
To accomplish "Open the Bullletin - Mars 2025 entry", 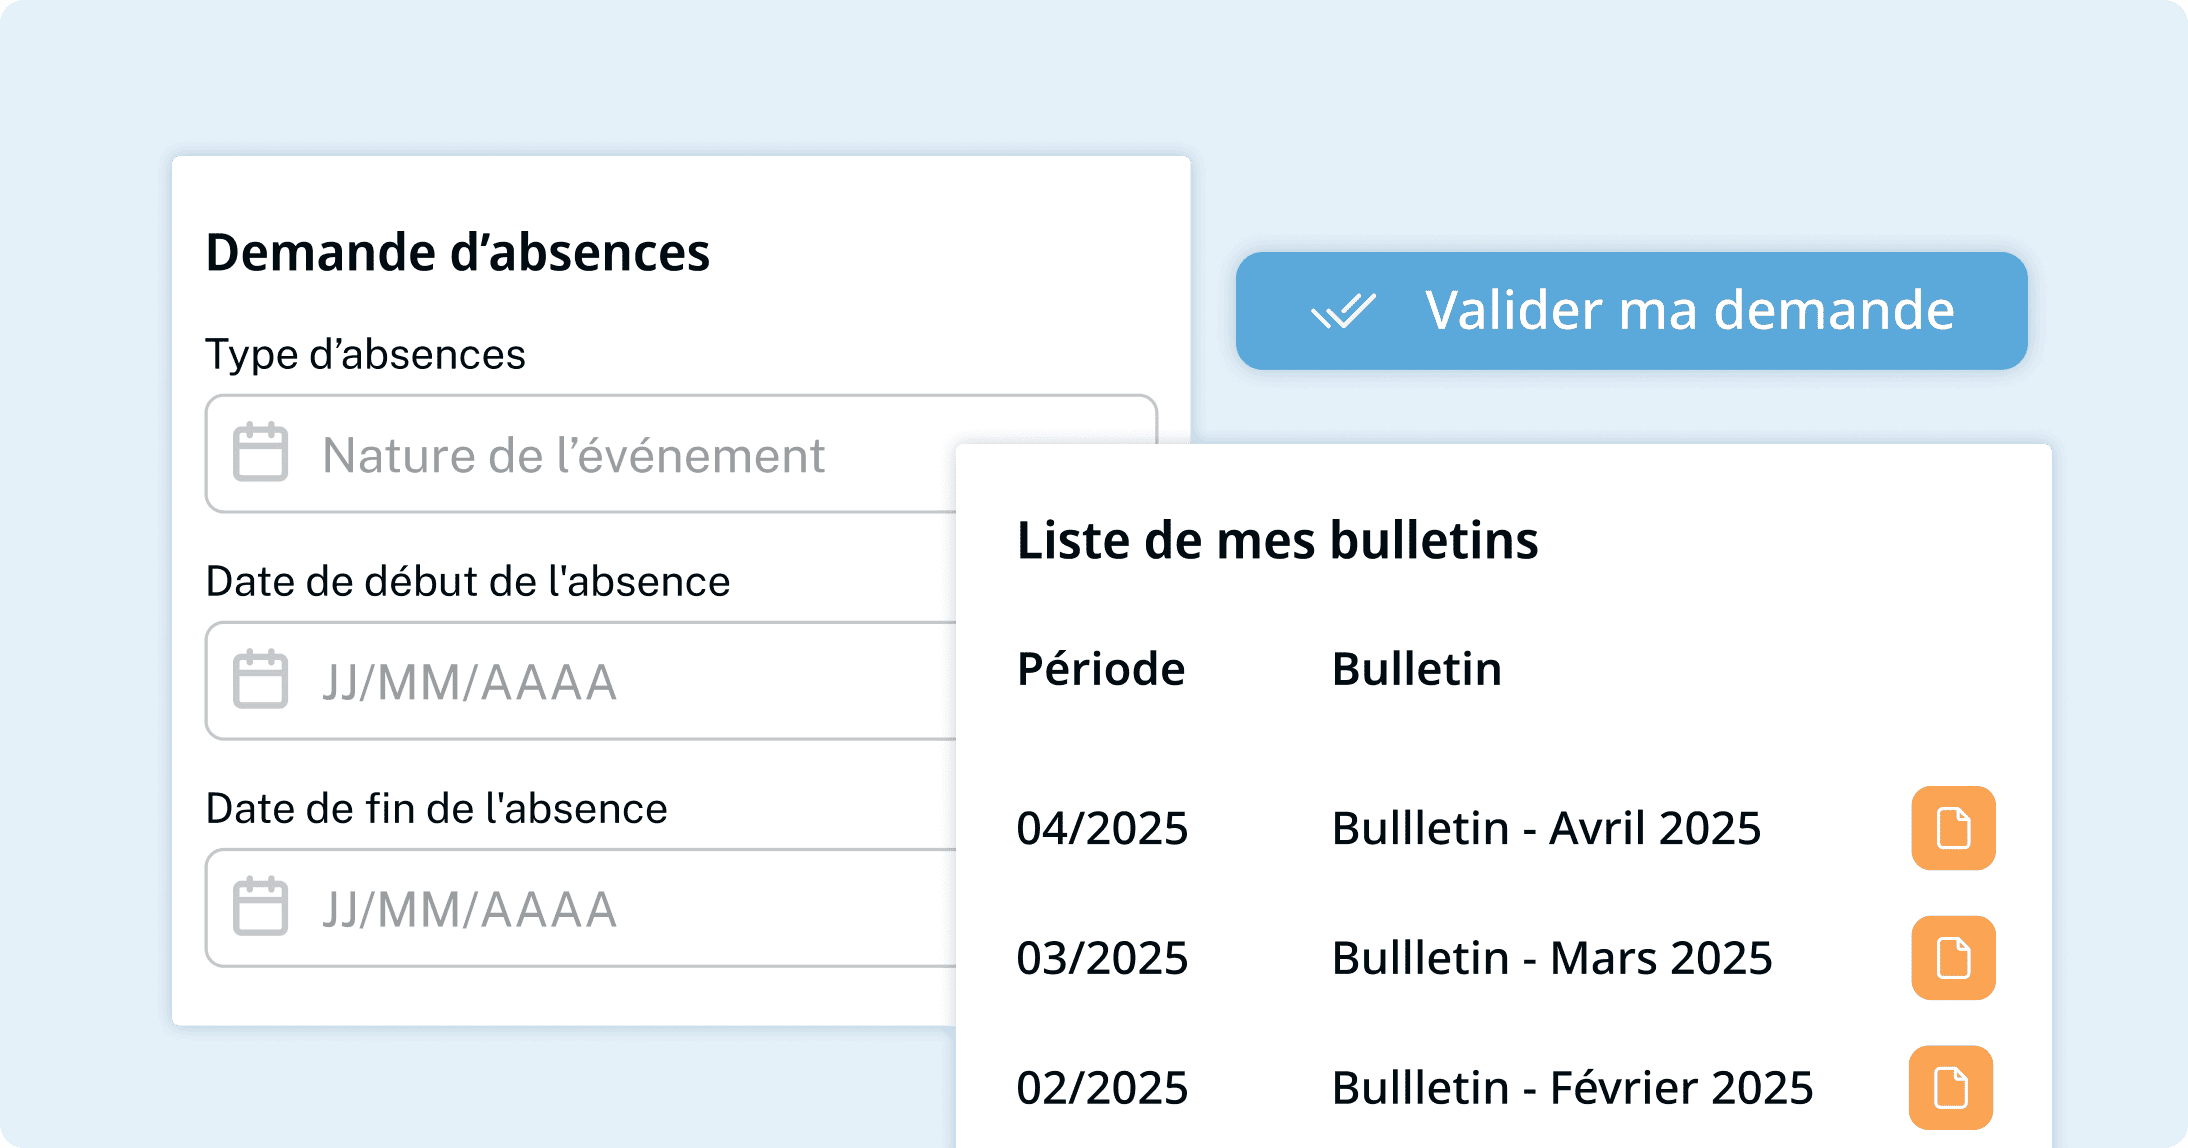I will [1552, 959].
